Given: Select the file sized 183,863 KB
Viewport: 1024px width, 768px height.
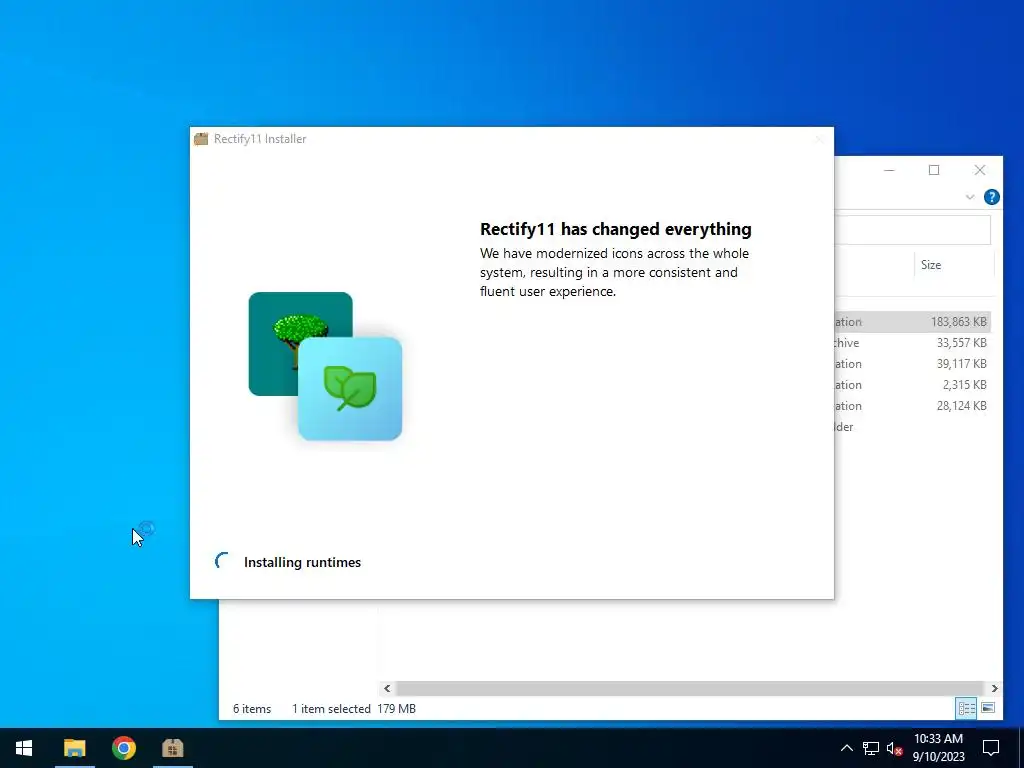Looking at the screenshot, I should click(x=912, y=322).
